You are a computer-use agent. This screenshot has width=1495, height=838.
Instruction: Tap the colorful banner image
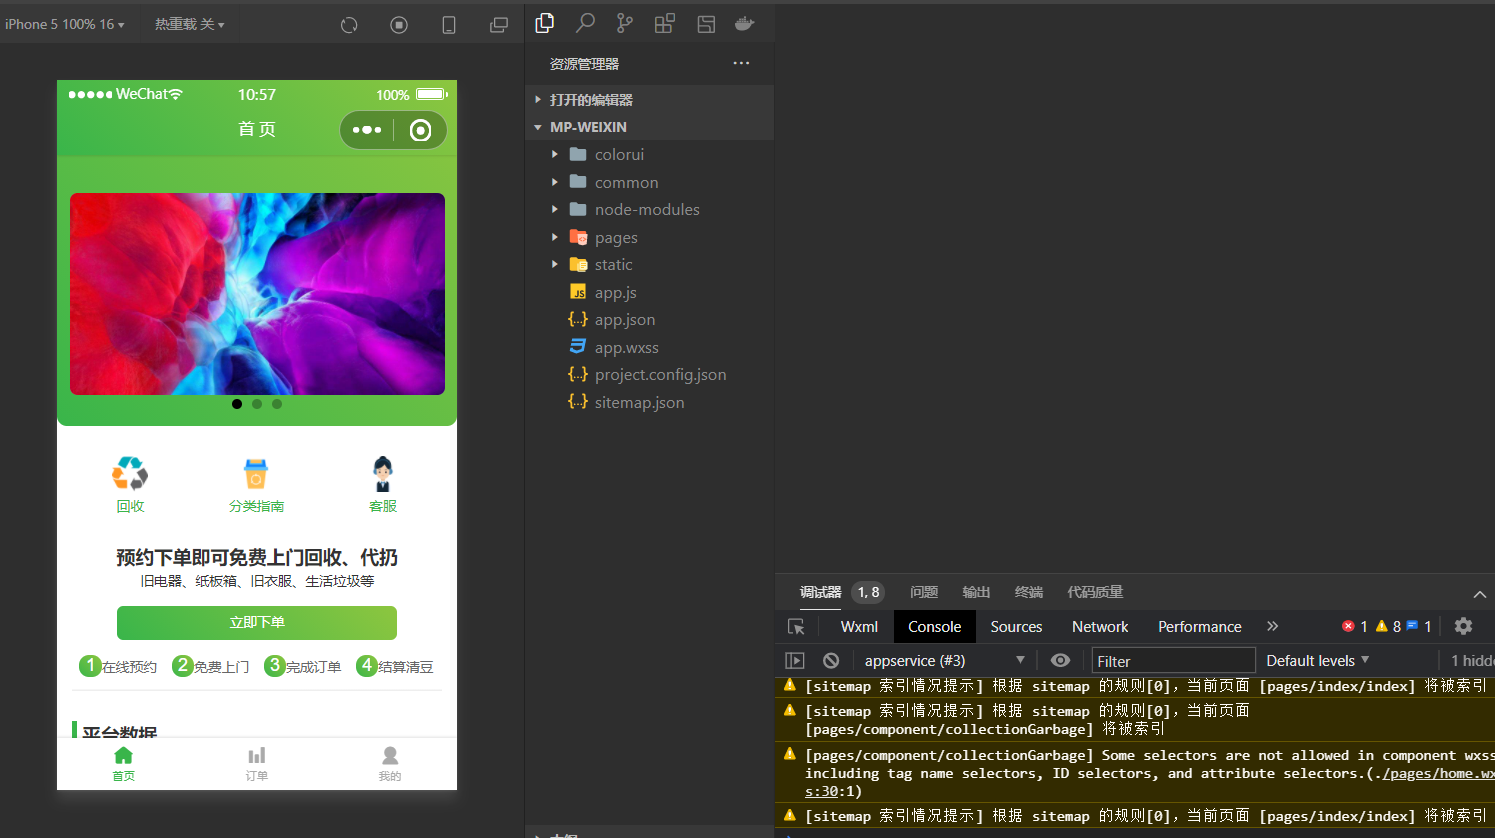coord(257,294)
